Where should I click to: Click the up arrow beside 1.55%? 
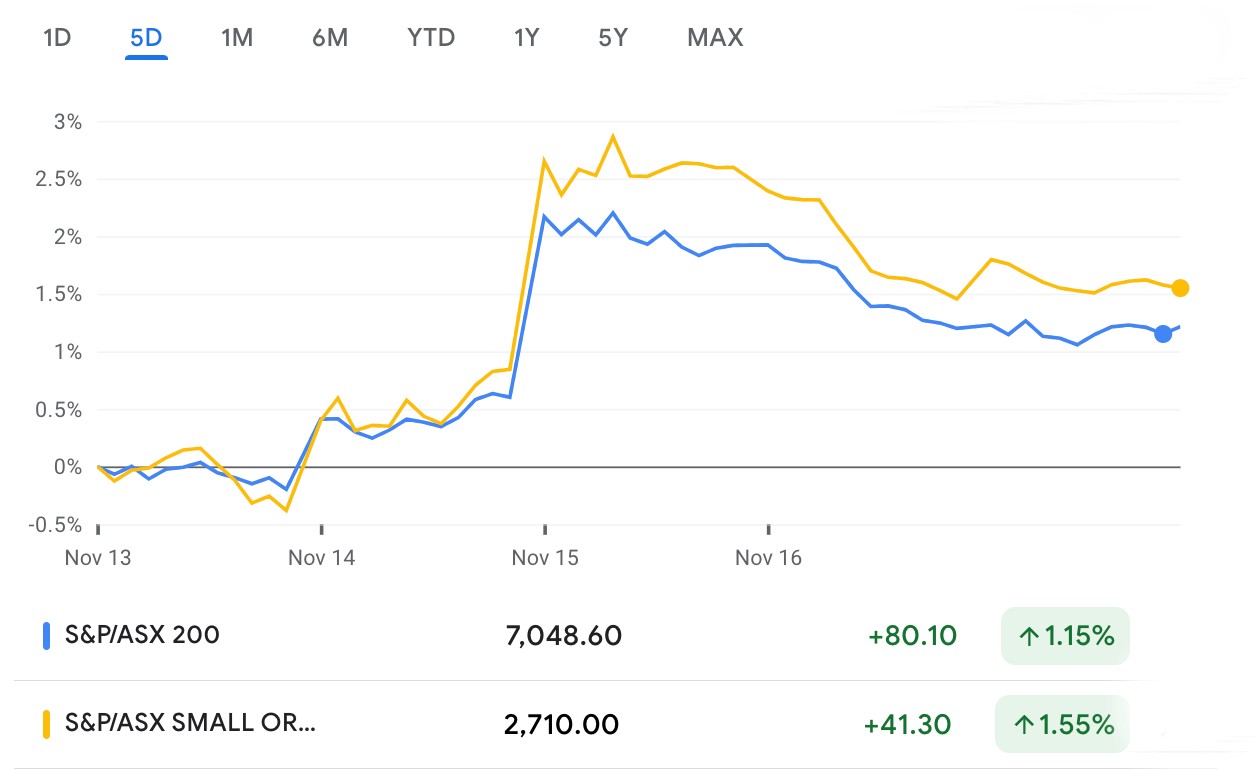coord(1026,724)
